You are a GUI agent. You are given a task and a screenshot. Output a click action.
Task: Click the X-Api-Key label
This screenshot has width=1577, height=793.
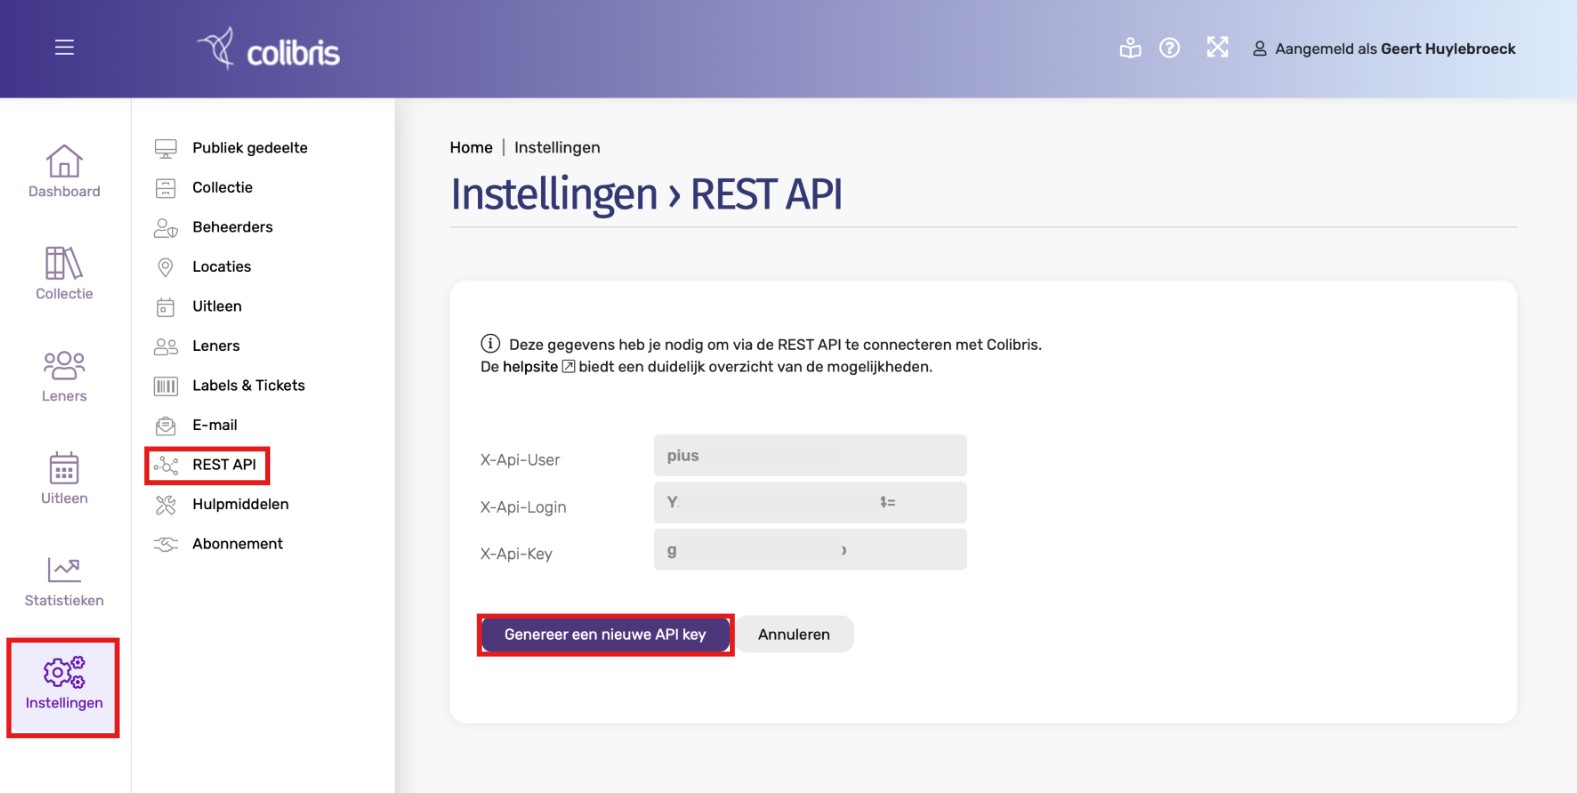coord(516,554)
